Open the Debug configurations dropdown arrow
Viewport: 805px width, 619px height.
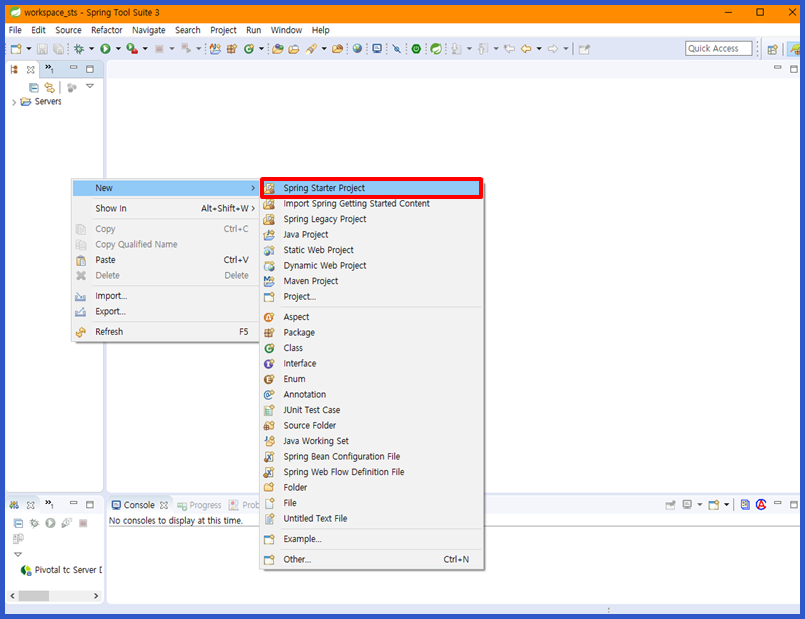coord(91,49)
